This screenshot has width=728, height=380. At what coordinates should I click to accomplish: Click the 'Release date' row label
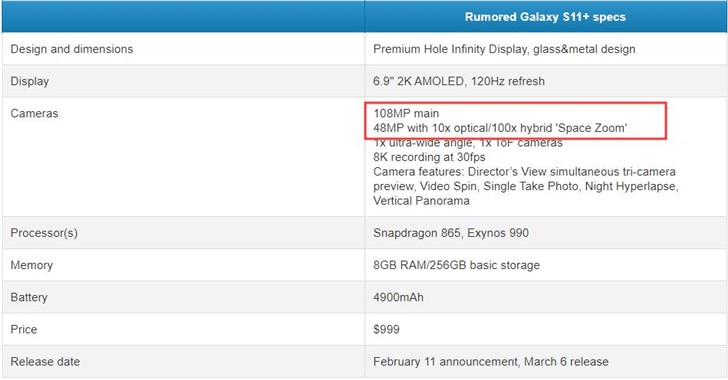[x=45, y=361]
